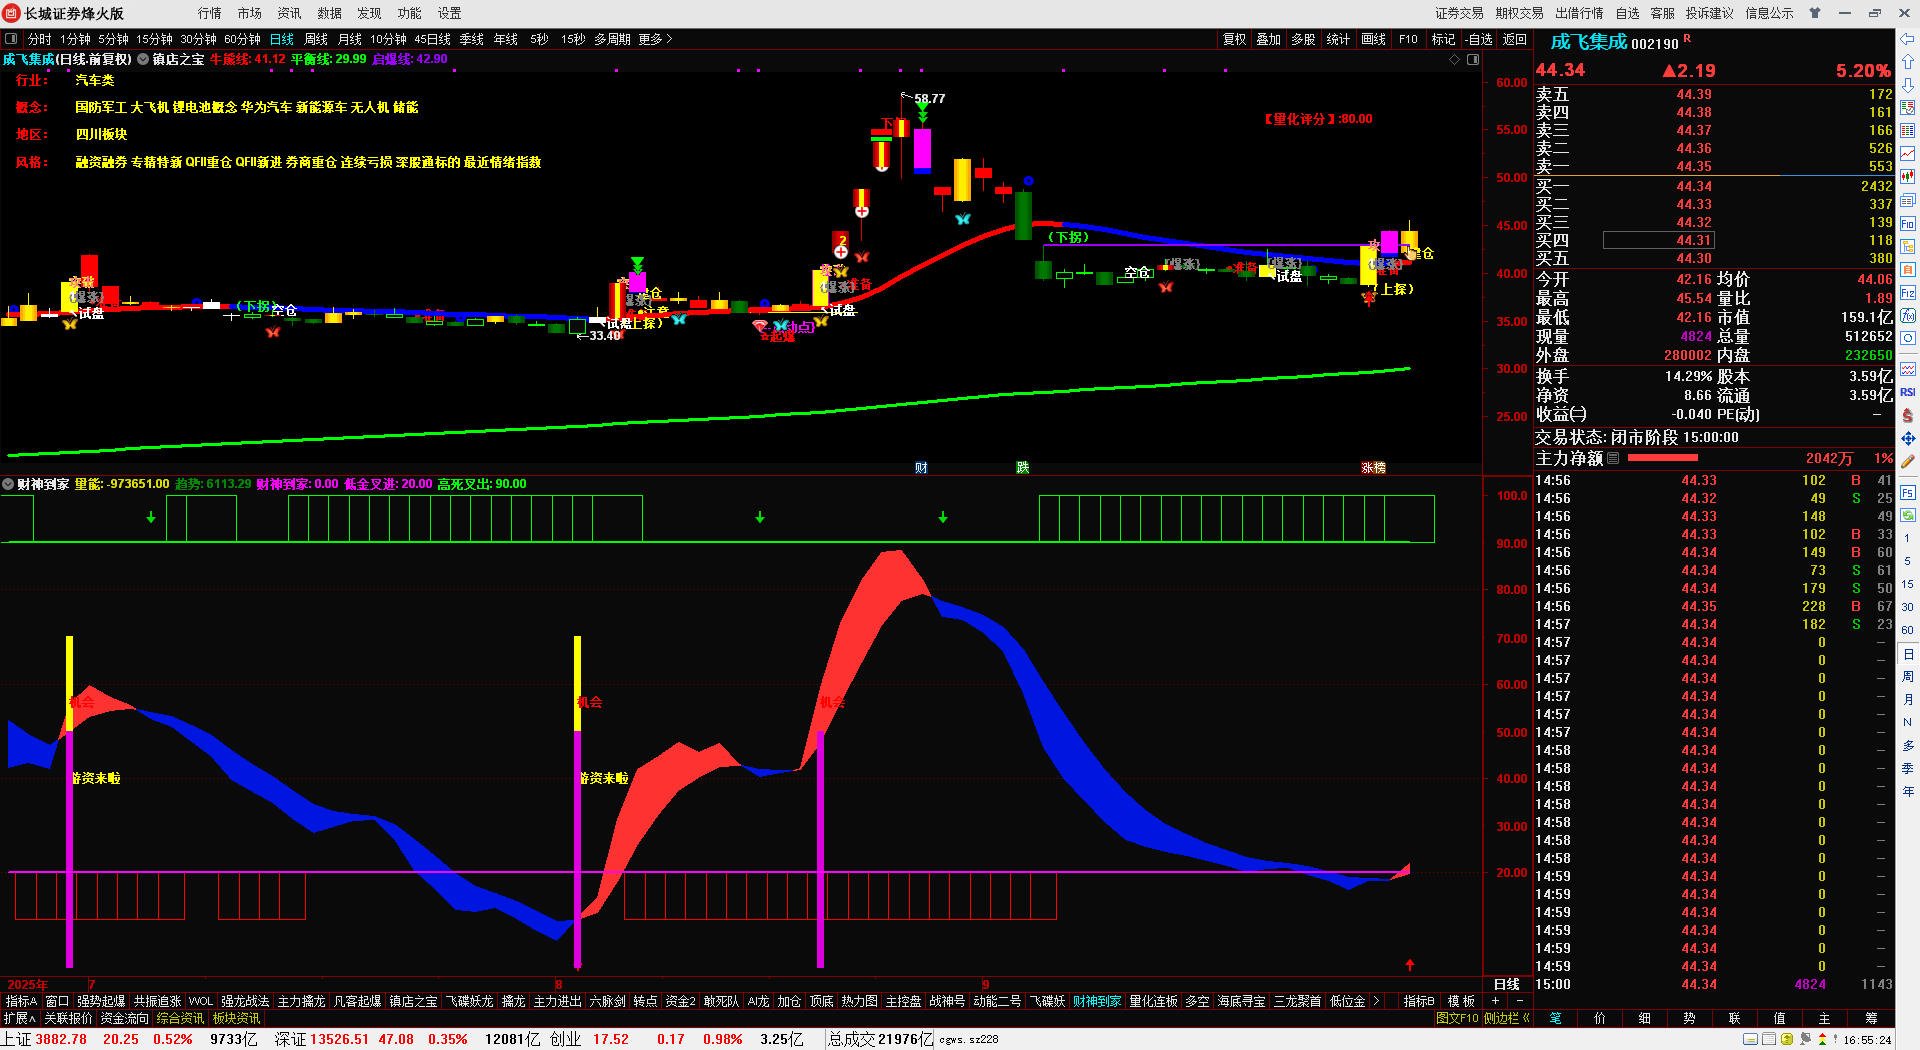The image size is (1920, 1050).
Task: Click the F12 icon in right sidebar
Action: [x=1907, y=293]
